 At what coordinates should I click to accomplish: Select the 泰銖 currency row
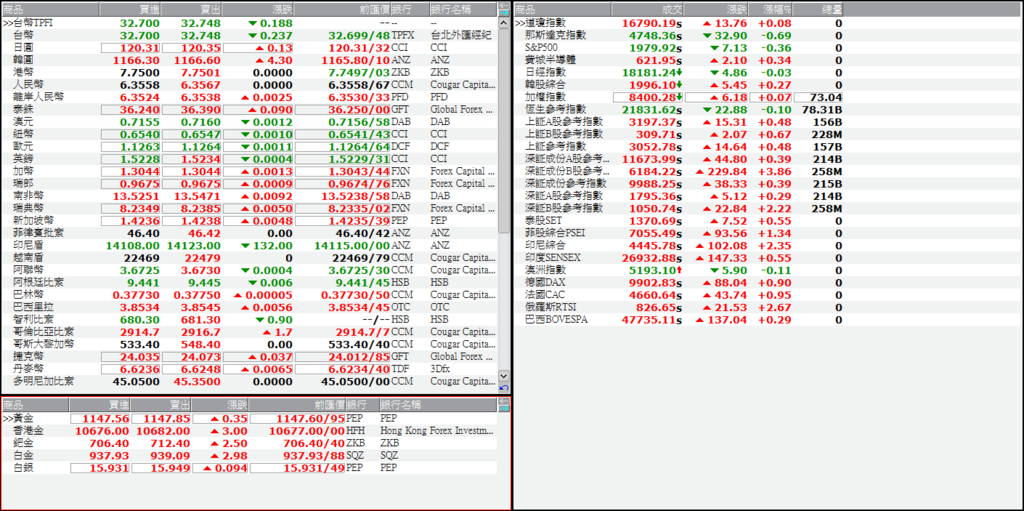[x=249, y=109]
